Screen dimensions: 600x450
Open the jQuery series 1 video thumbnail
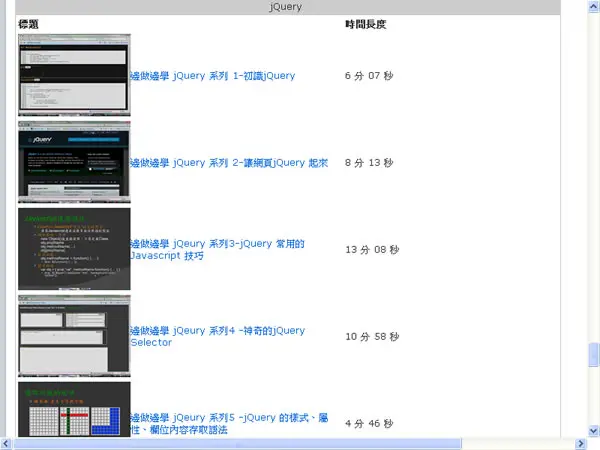(74, 75)
